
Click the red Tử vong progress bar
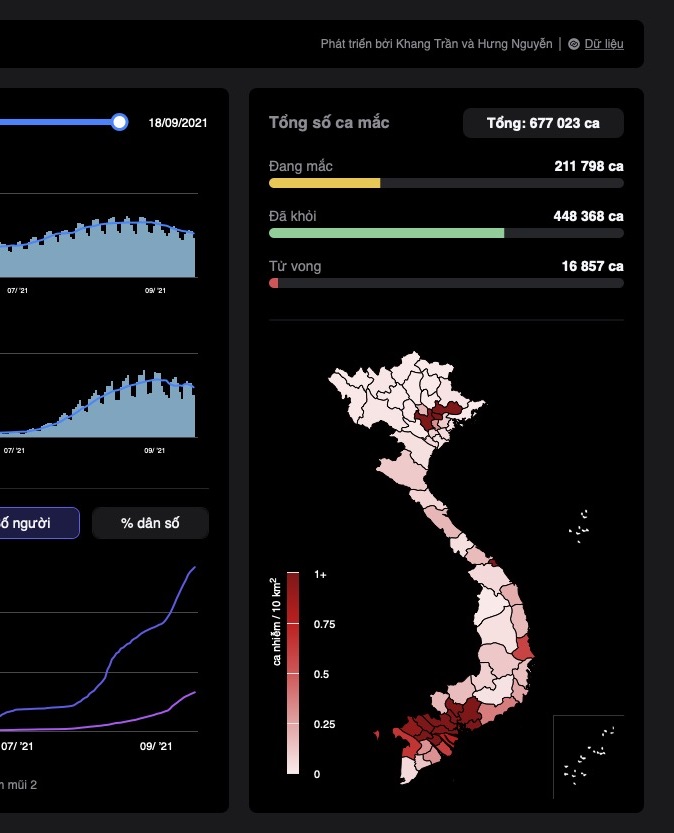point(274,283)
